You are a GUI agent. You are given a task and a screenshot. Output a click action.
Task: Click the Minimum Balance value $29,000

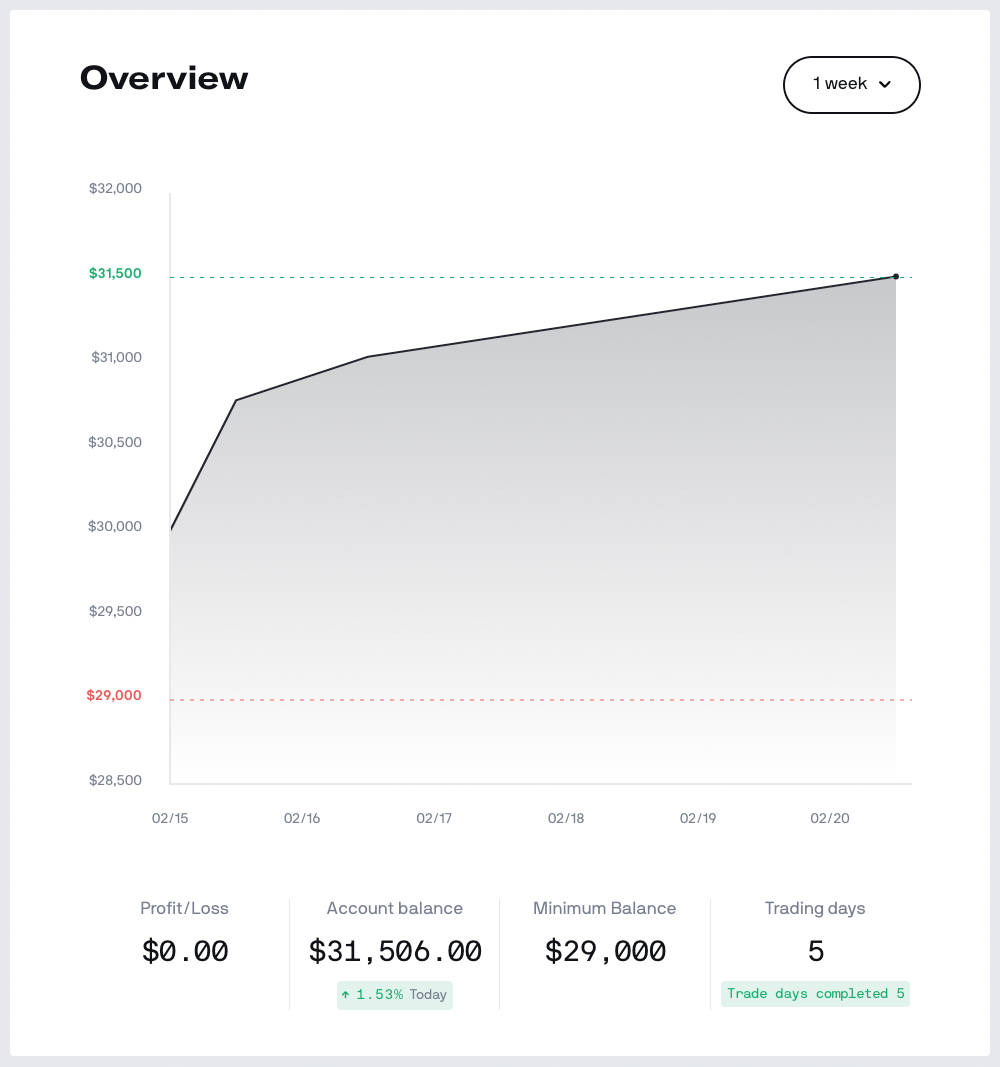[x=605, y=951]
